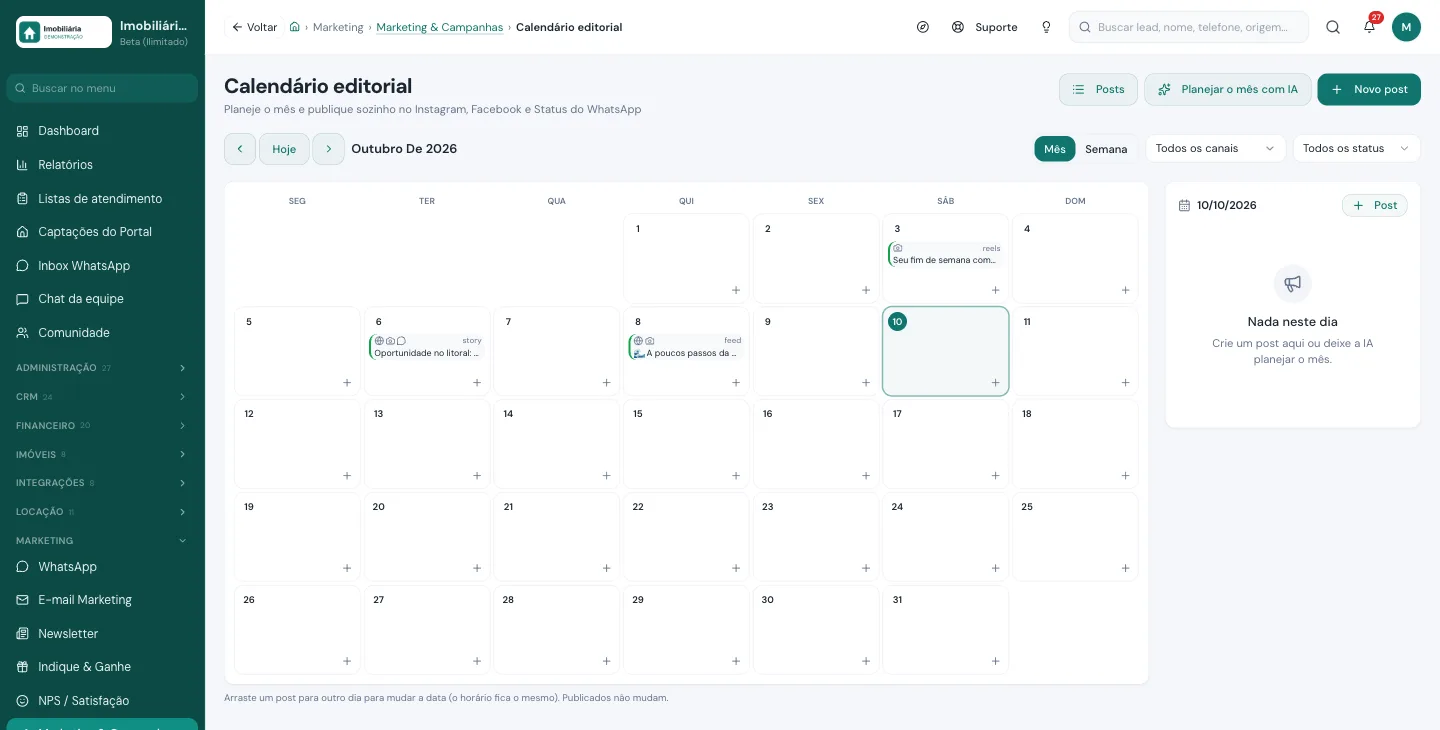This screenshot has width=1440, height=730.
Task: Open Indique & Ganhe in sidebar
Action: click(102, 667)
